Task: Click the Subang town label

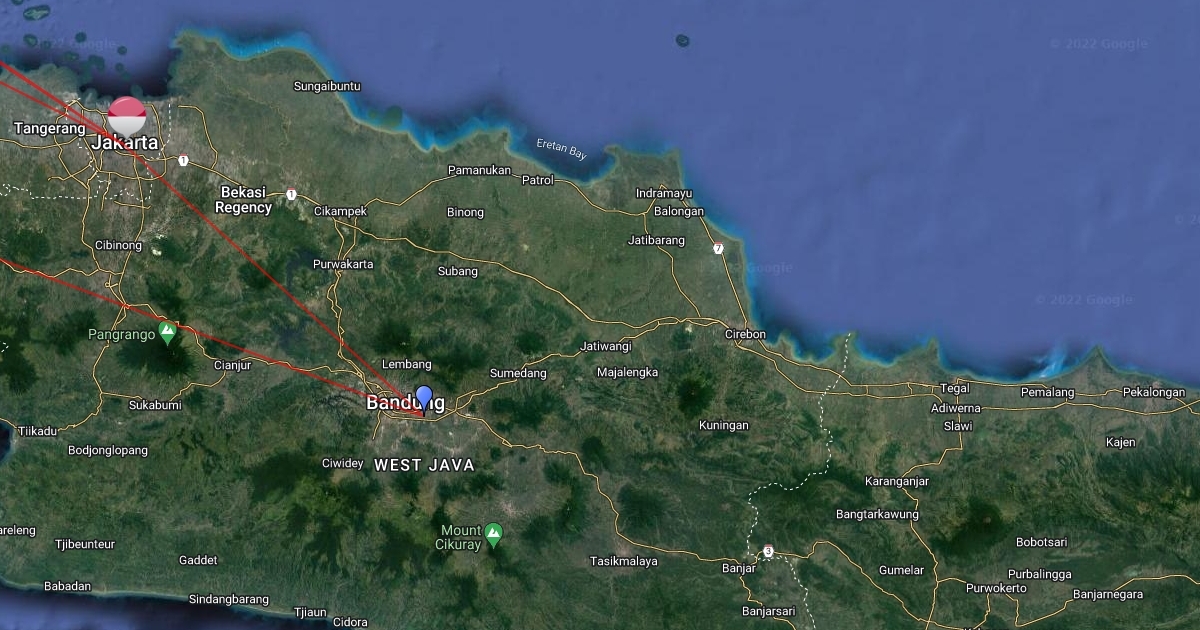Action: (x=458, y=271)
